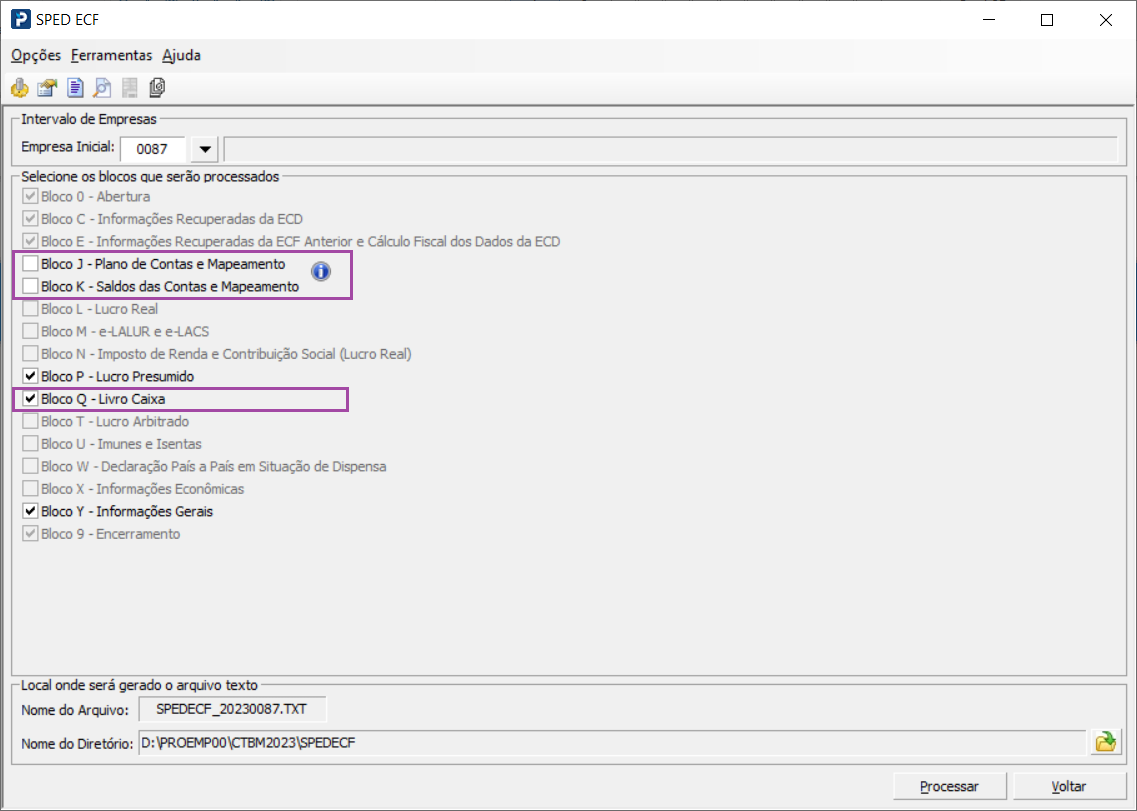Click the Bloco U - Imunes e Isentas checkbox
The height and width of the screenshot is (811, 1137).
pyautogui.click(x=30, y=443)
